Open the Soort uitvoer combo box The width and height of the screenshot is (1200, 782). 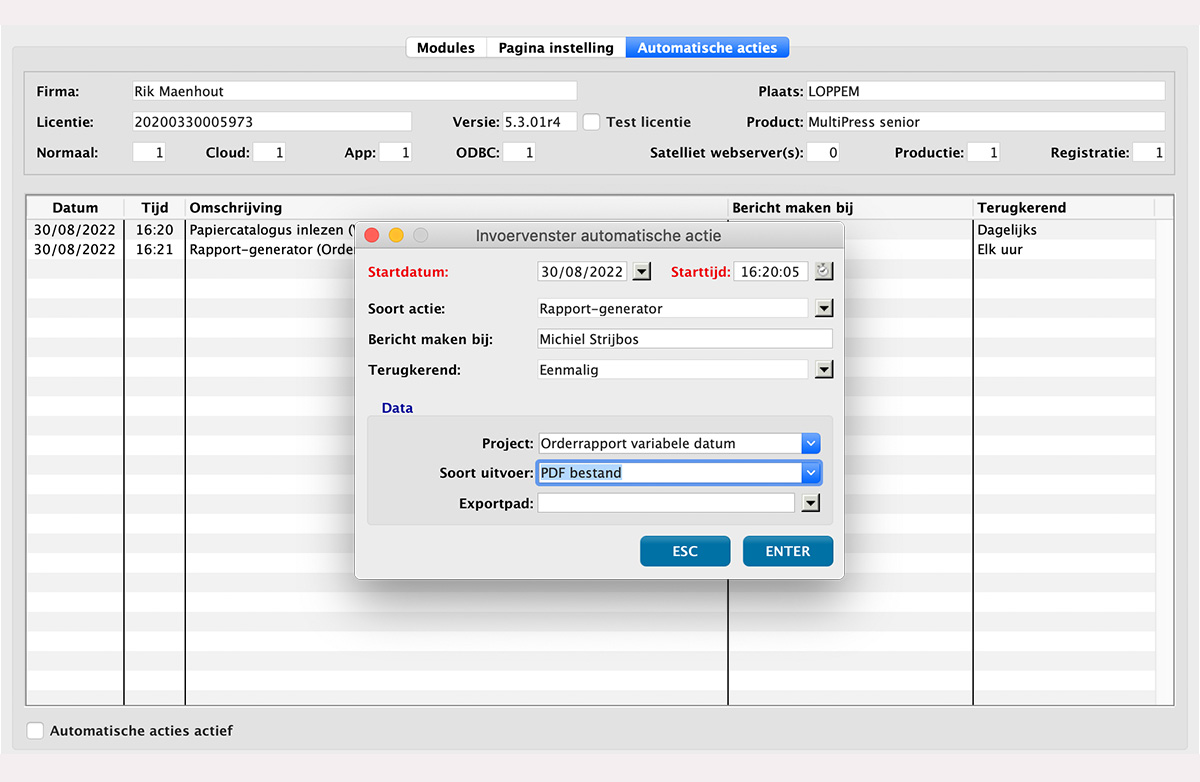(811, 473)
